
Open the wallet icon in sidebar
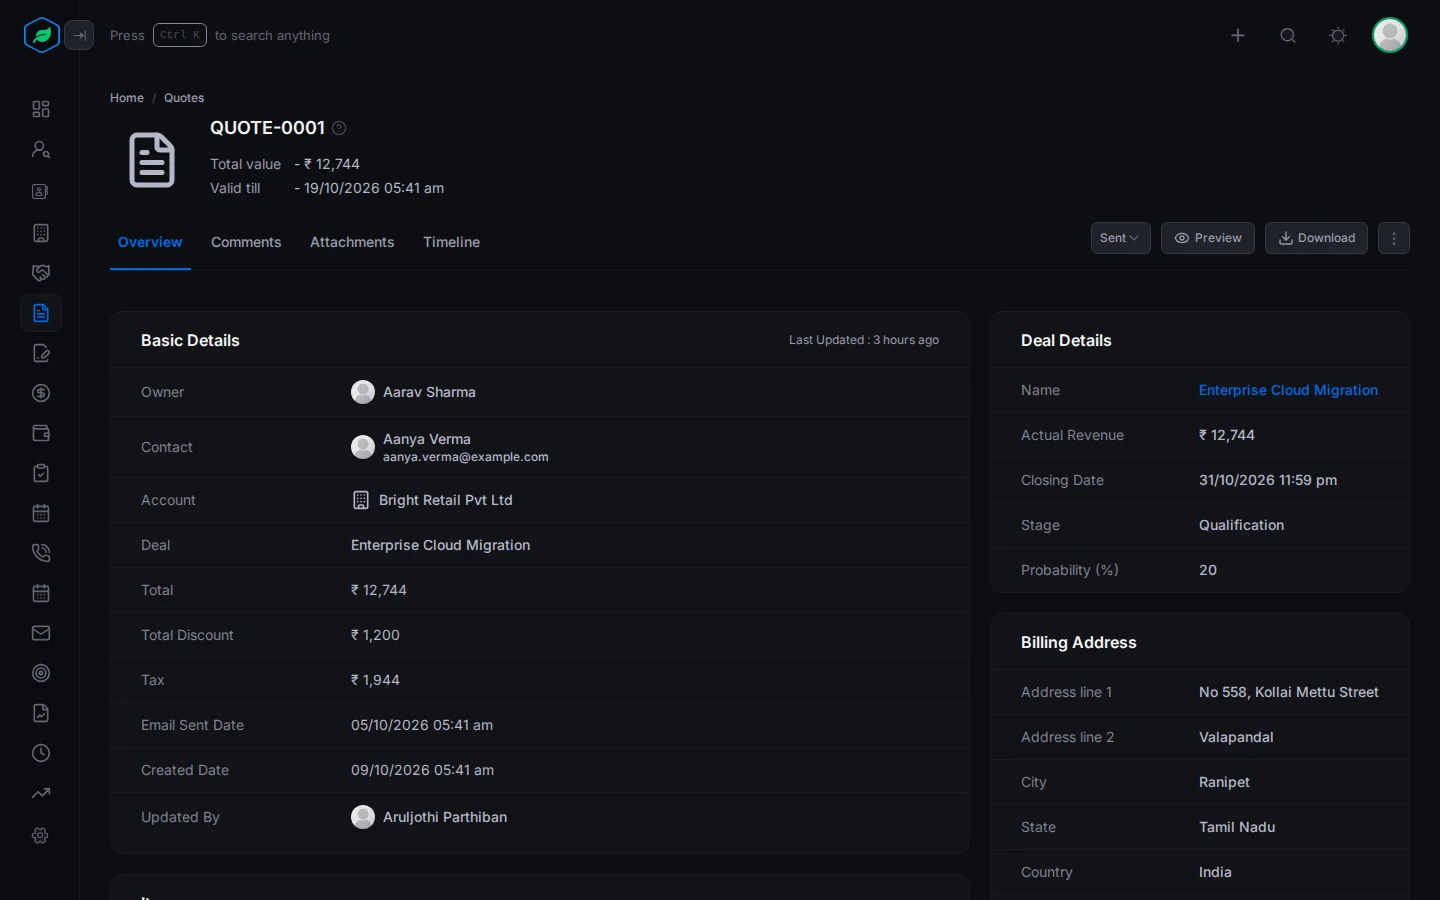coord(41,433)
